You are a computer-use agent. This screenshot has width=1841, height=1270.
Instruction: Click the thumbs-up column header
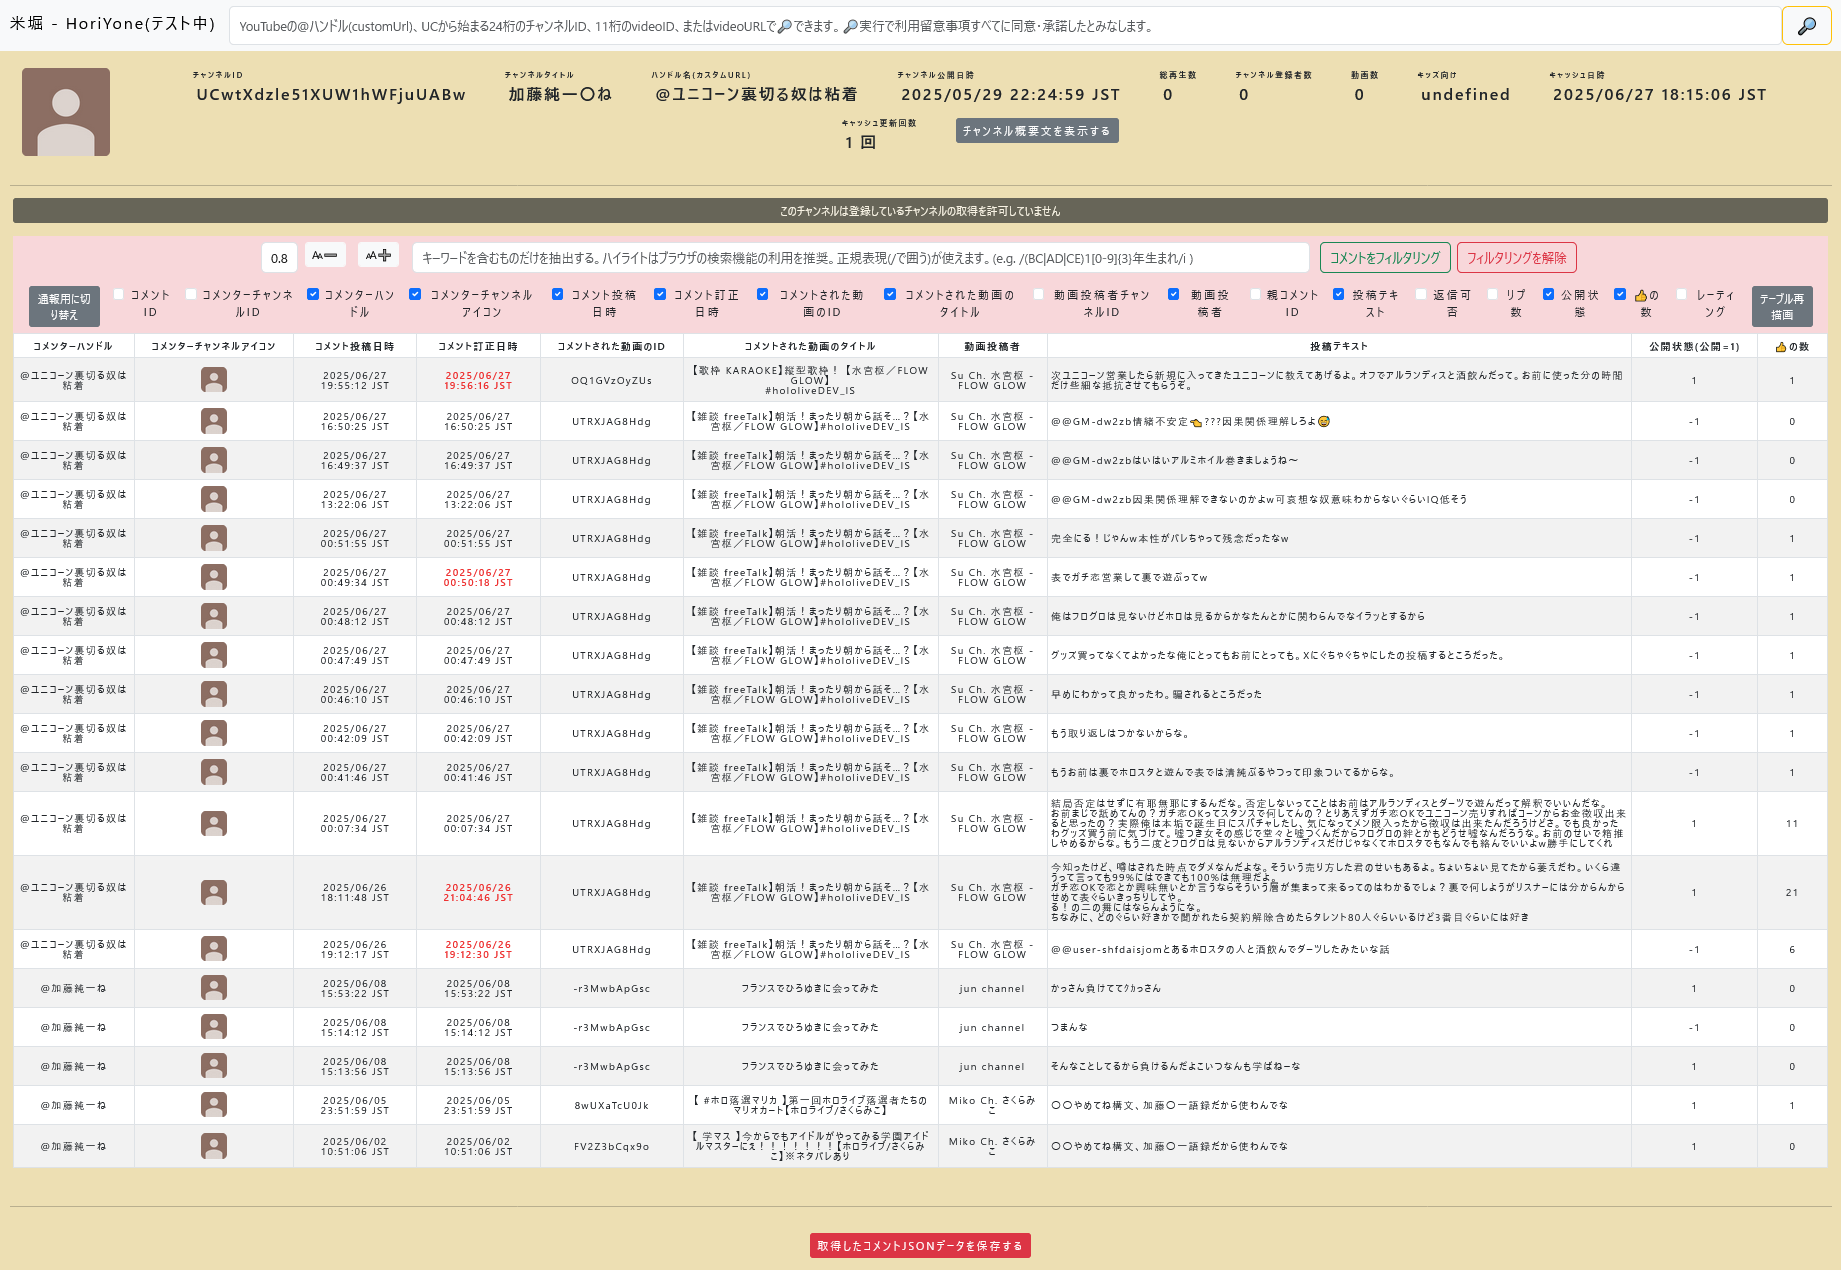tap(1791, 346)
